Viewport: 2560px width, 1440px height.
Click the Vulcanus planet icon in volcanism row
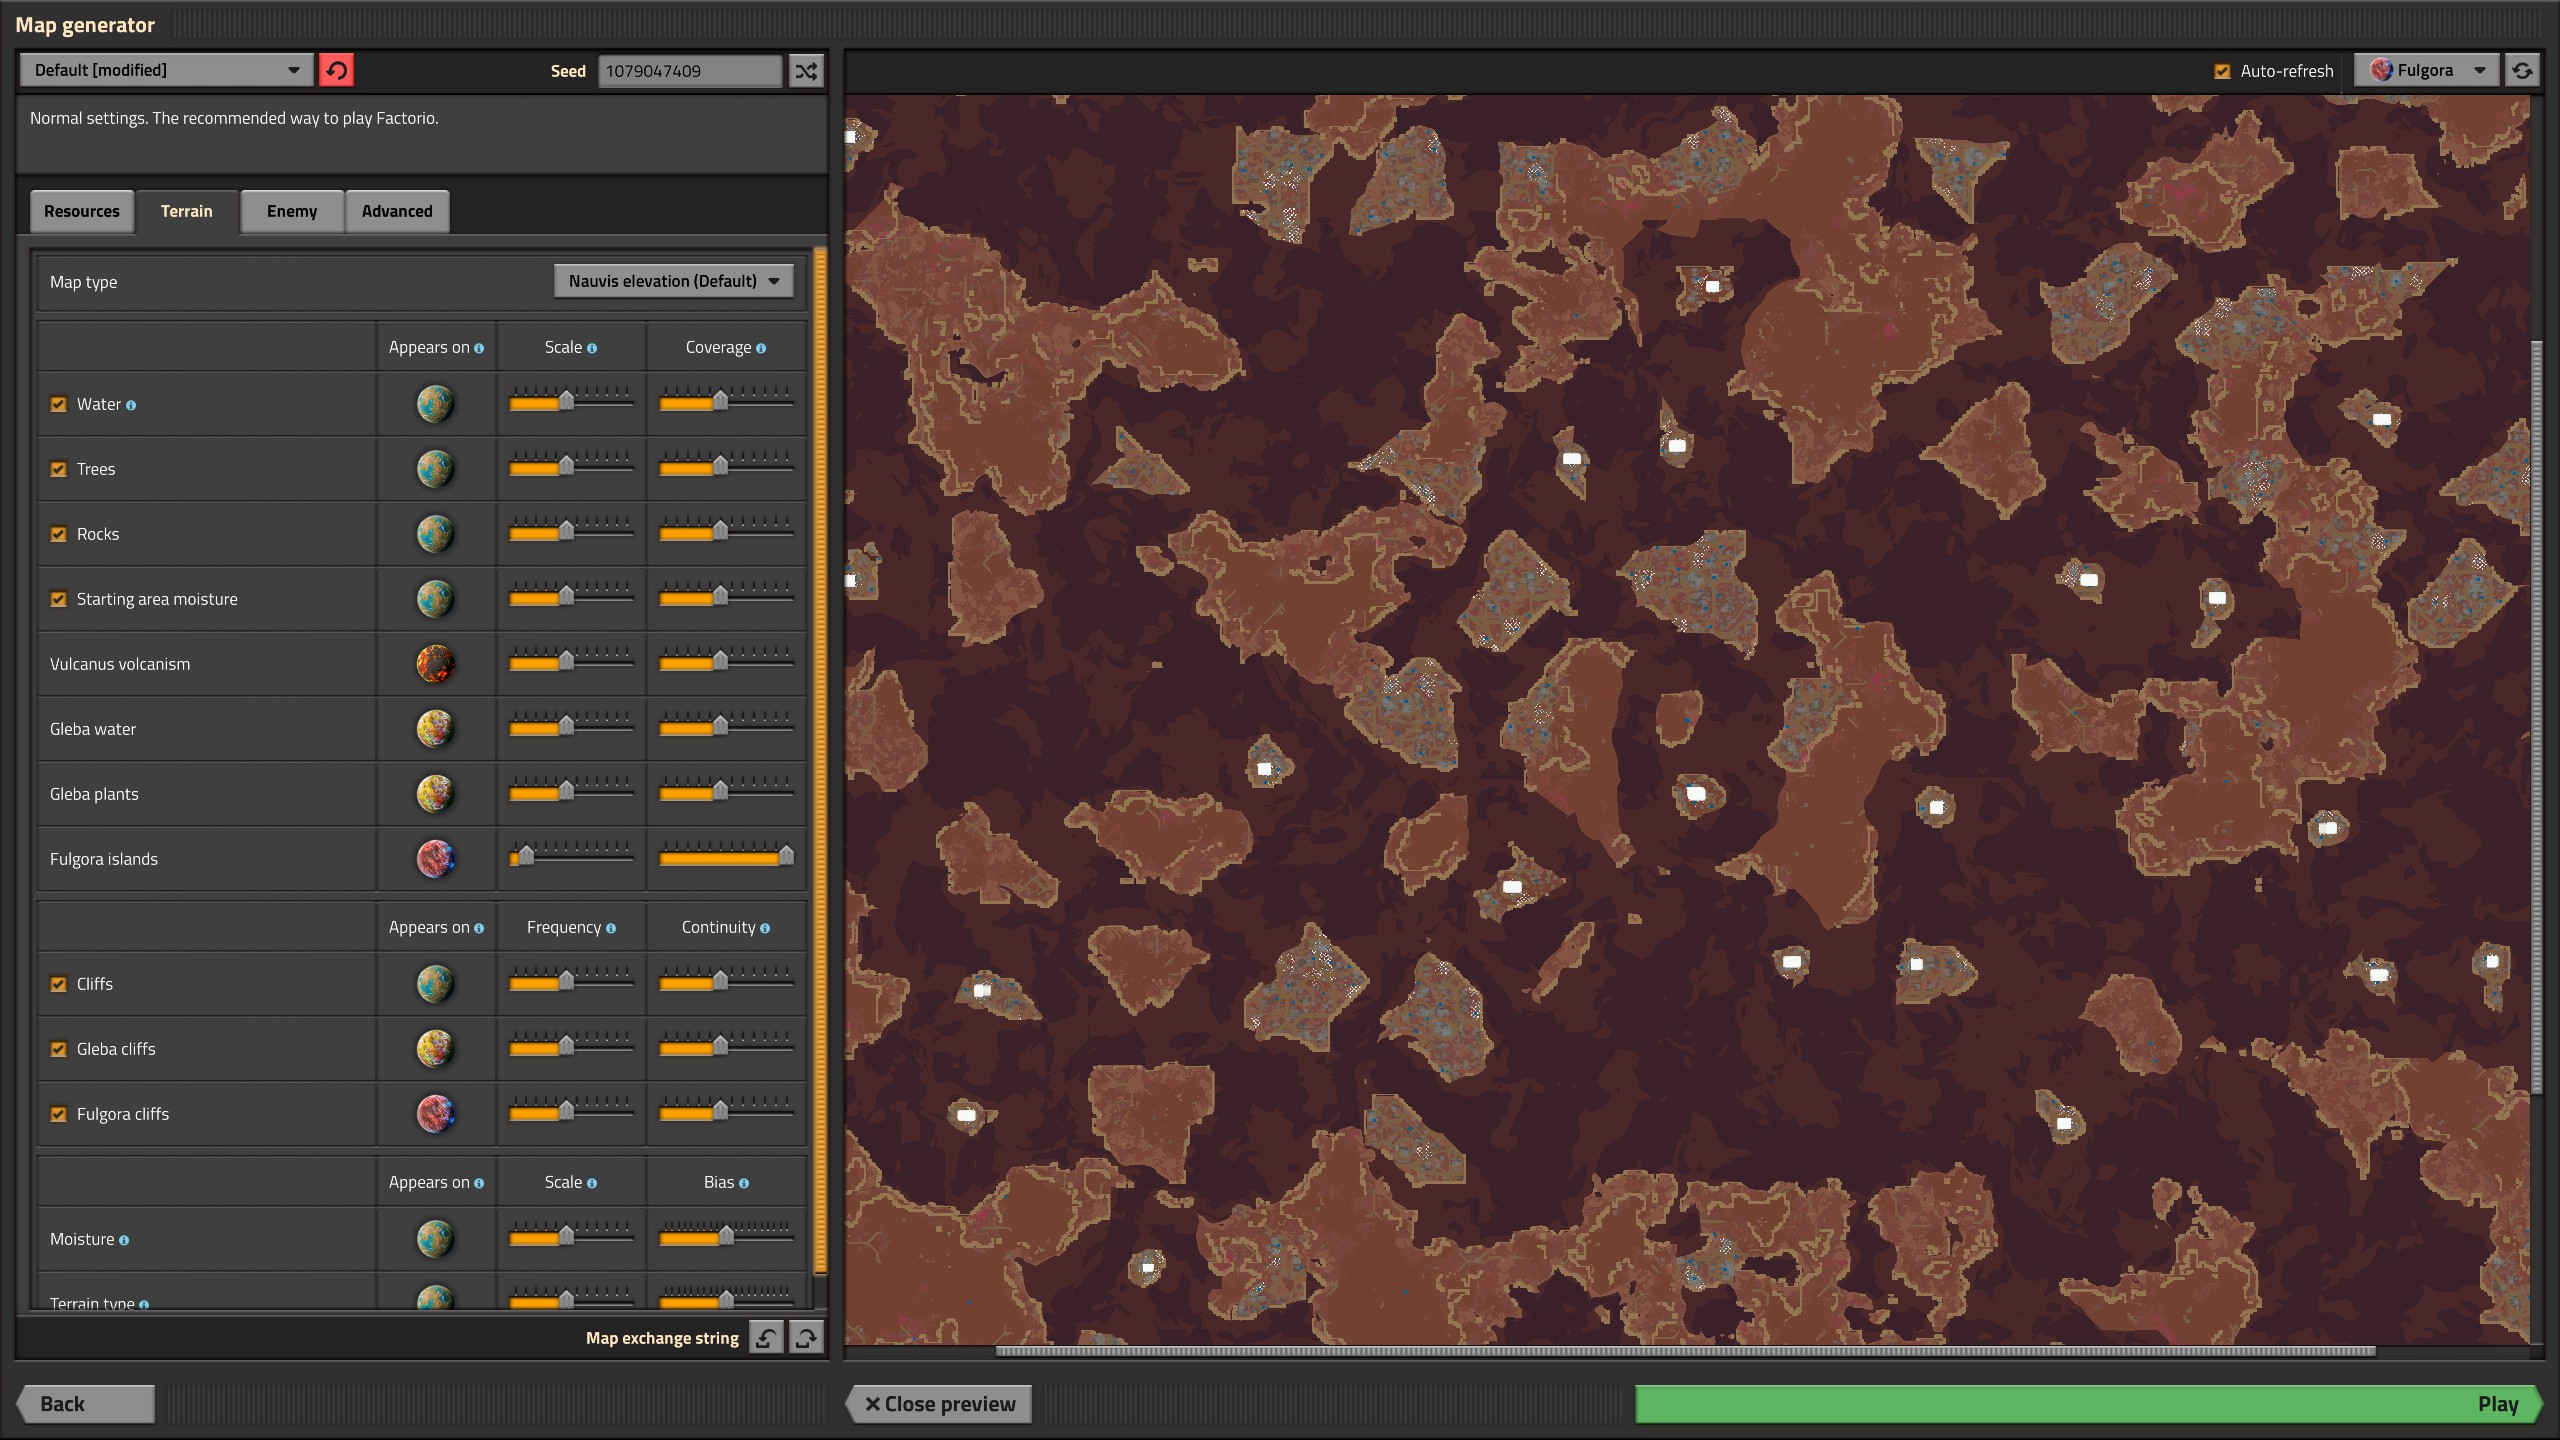point(435,664)
